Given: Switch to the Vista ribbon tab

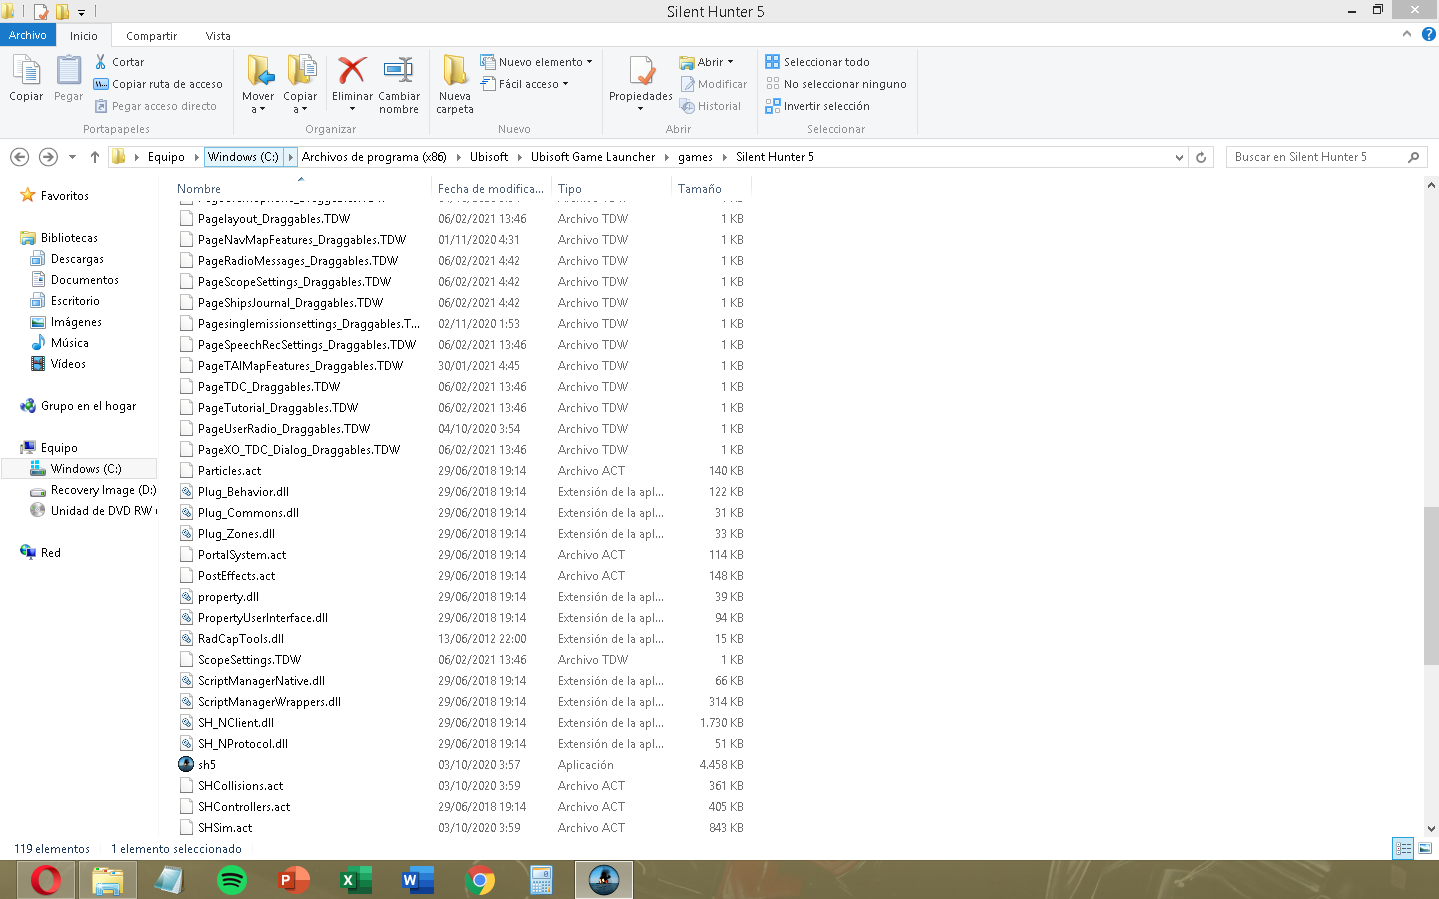Looking at the screenshot, I should [218, 36].
